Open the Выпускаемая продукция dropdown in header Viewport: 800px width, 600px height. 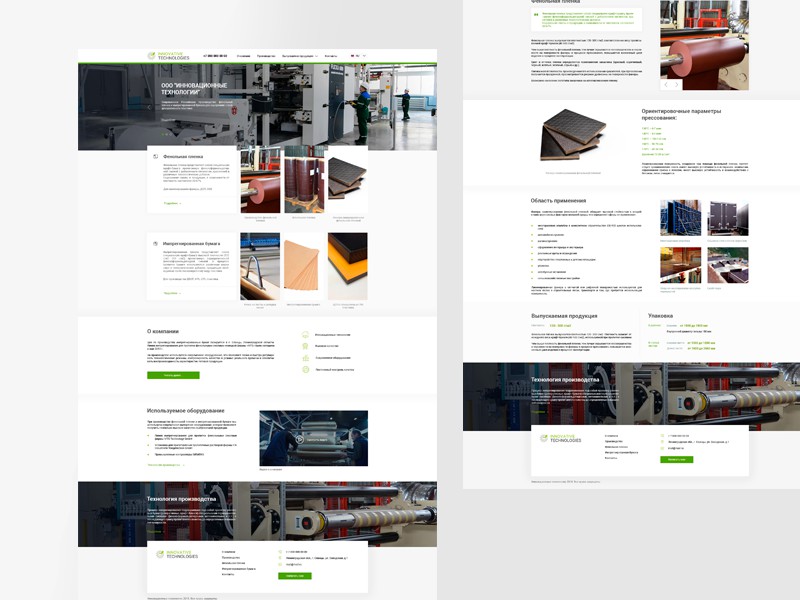300,56
